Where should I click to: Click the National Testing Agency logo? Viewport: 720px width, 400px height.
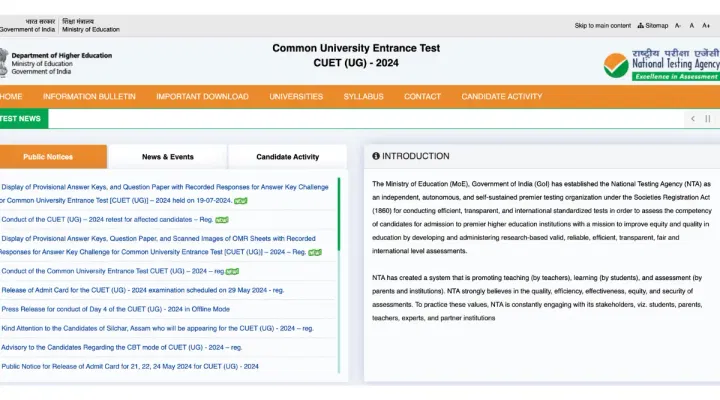coord(662,65)
